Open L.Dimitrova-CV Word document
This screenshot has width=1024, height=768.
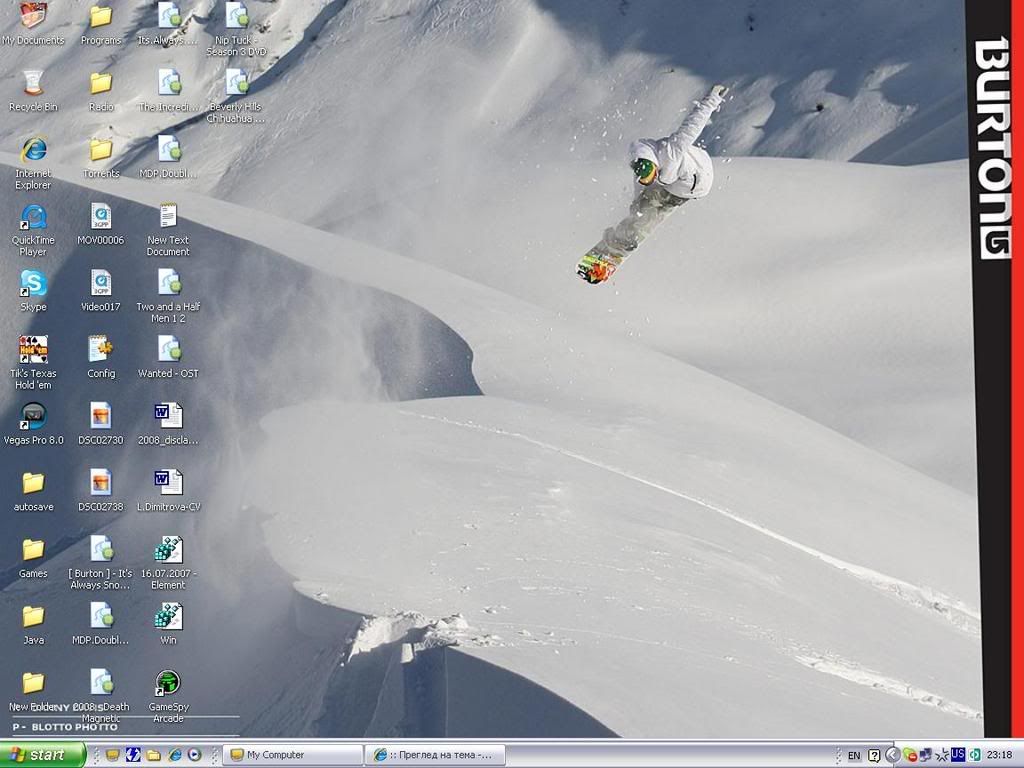tap(168, 490)
